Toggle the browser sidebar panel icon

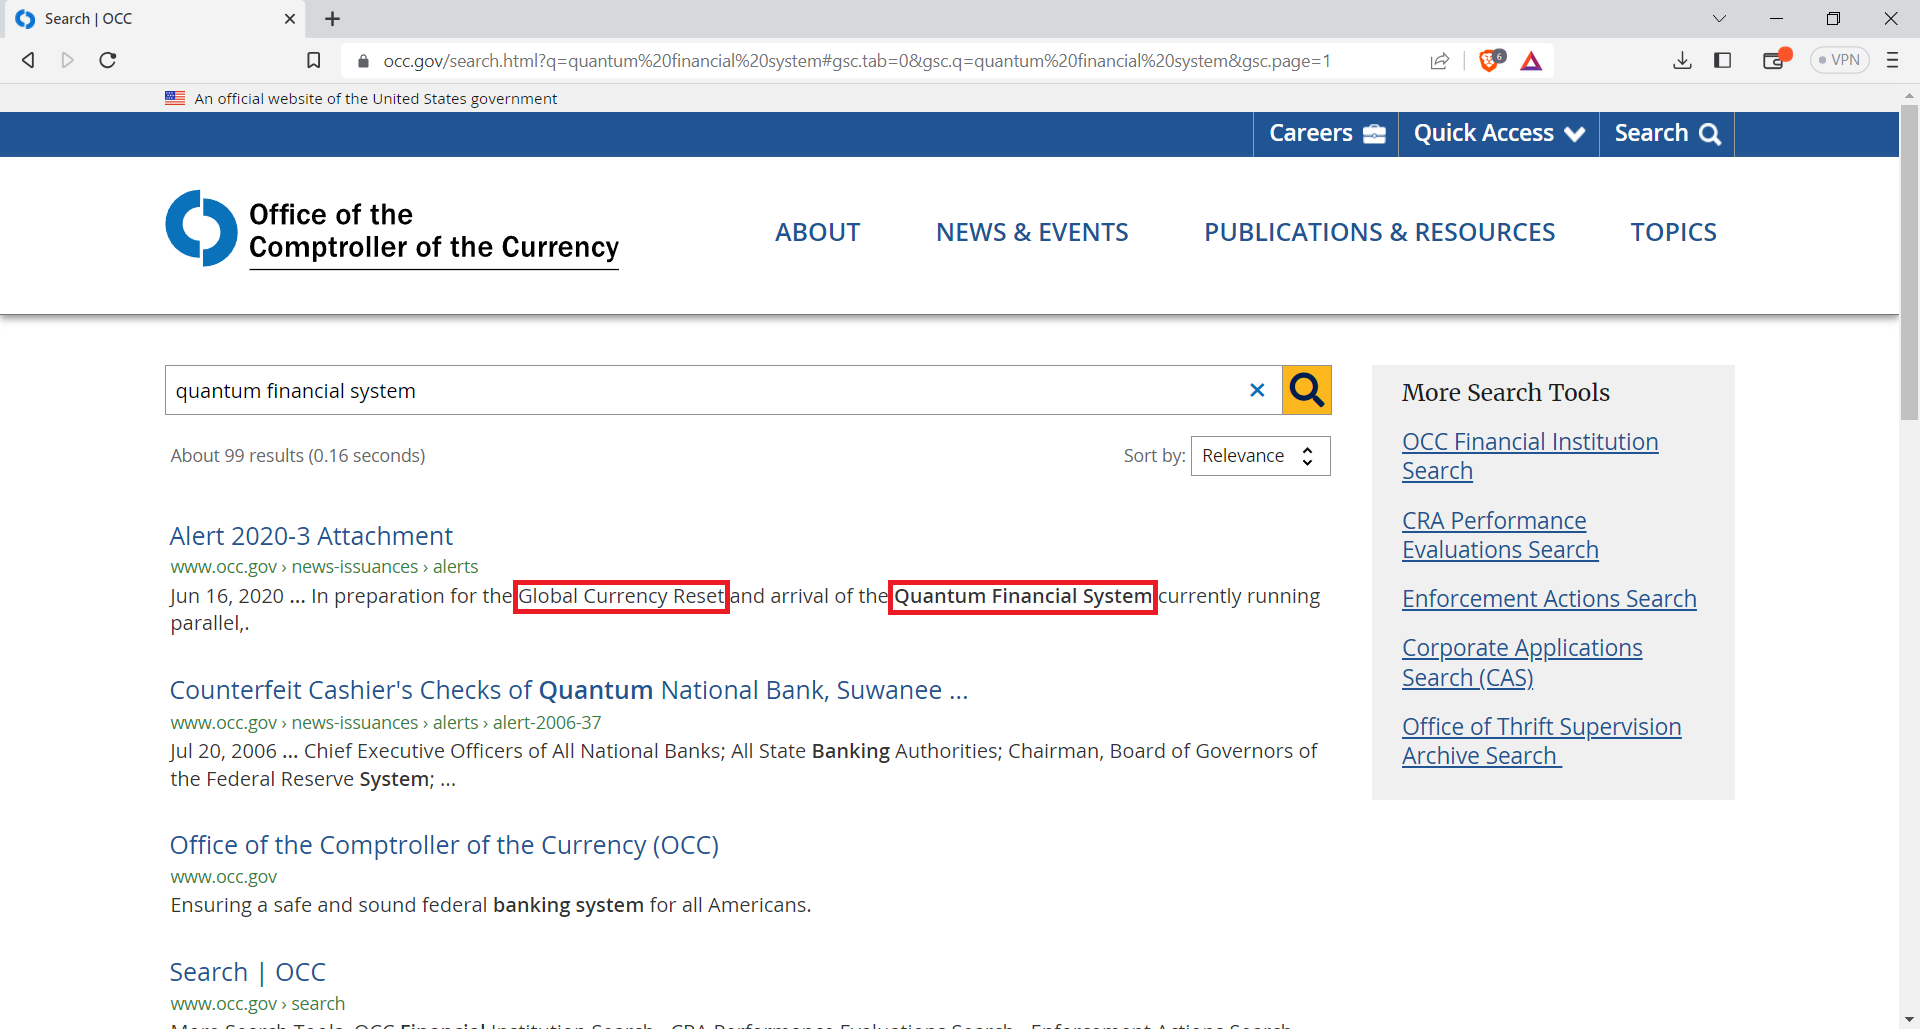(1722, 61)
